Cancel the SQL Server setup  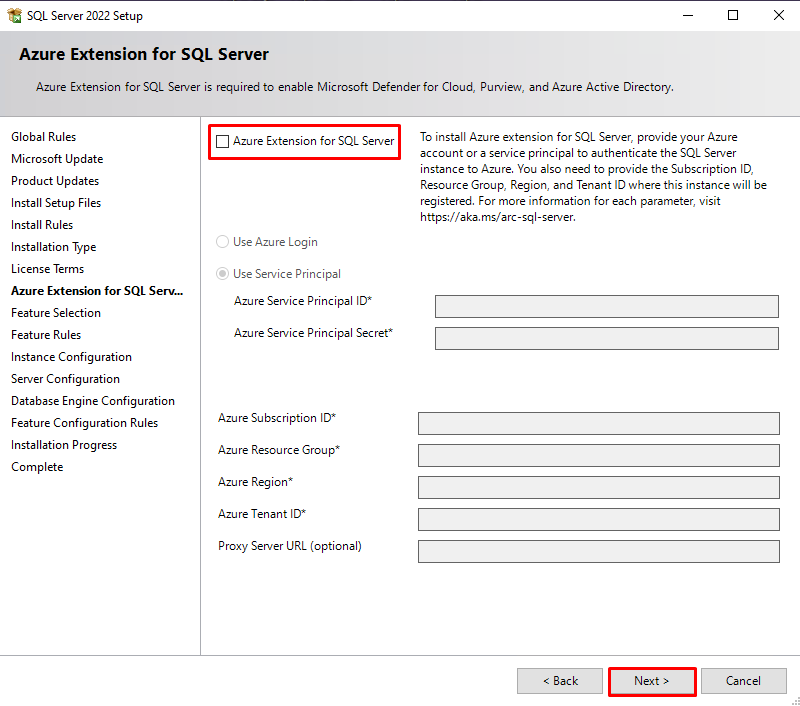(744, 681)
